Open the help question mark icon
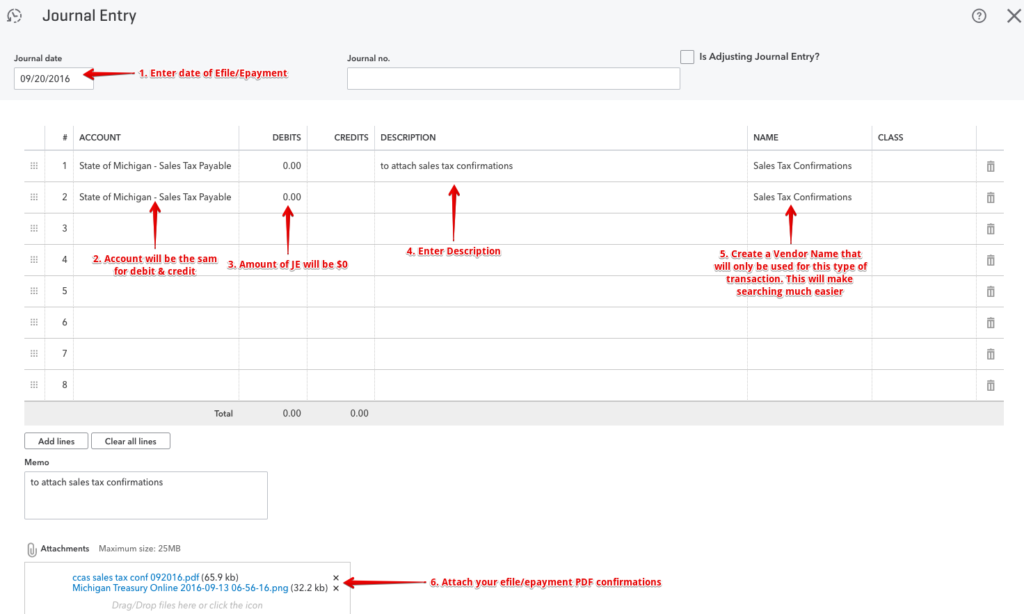 click(979, 16)
